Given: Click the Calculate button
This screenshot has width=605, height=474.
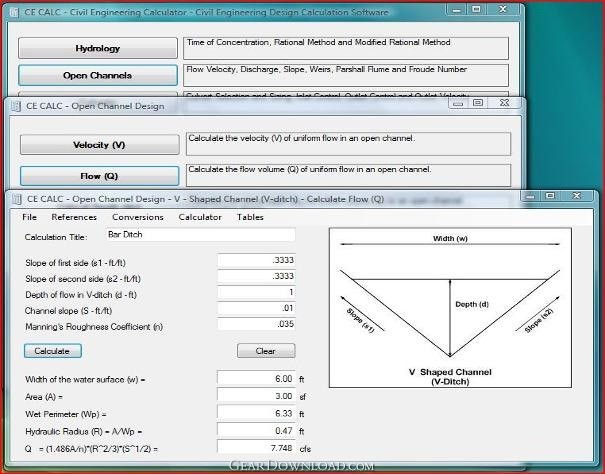Looking at the screenshot, I should pos(52,351).
